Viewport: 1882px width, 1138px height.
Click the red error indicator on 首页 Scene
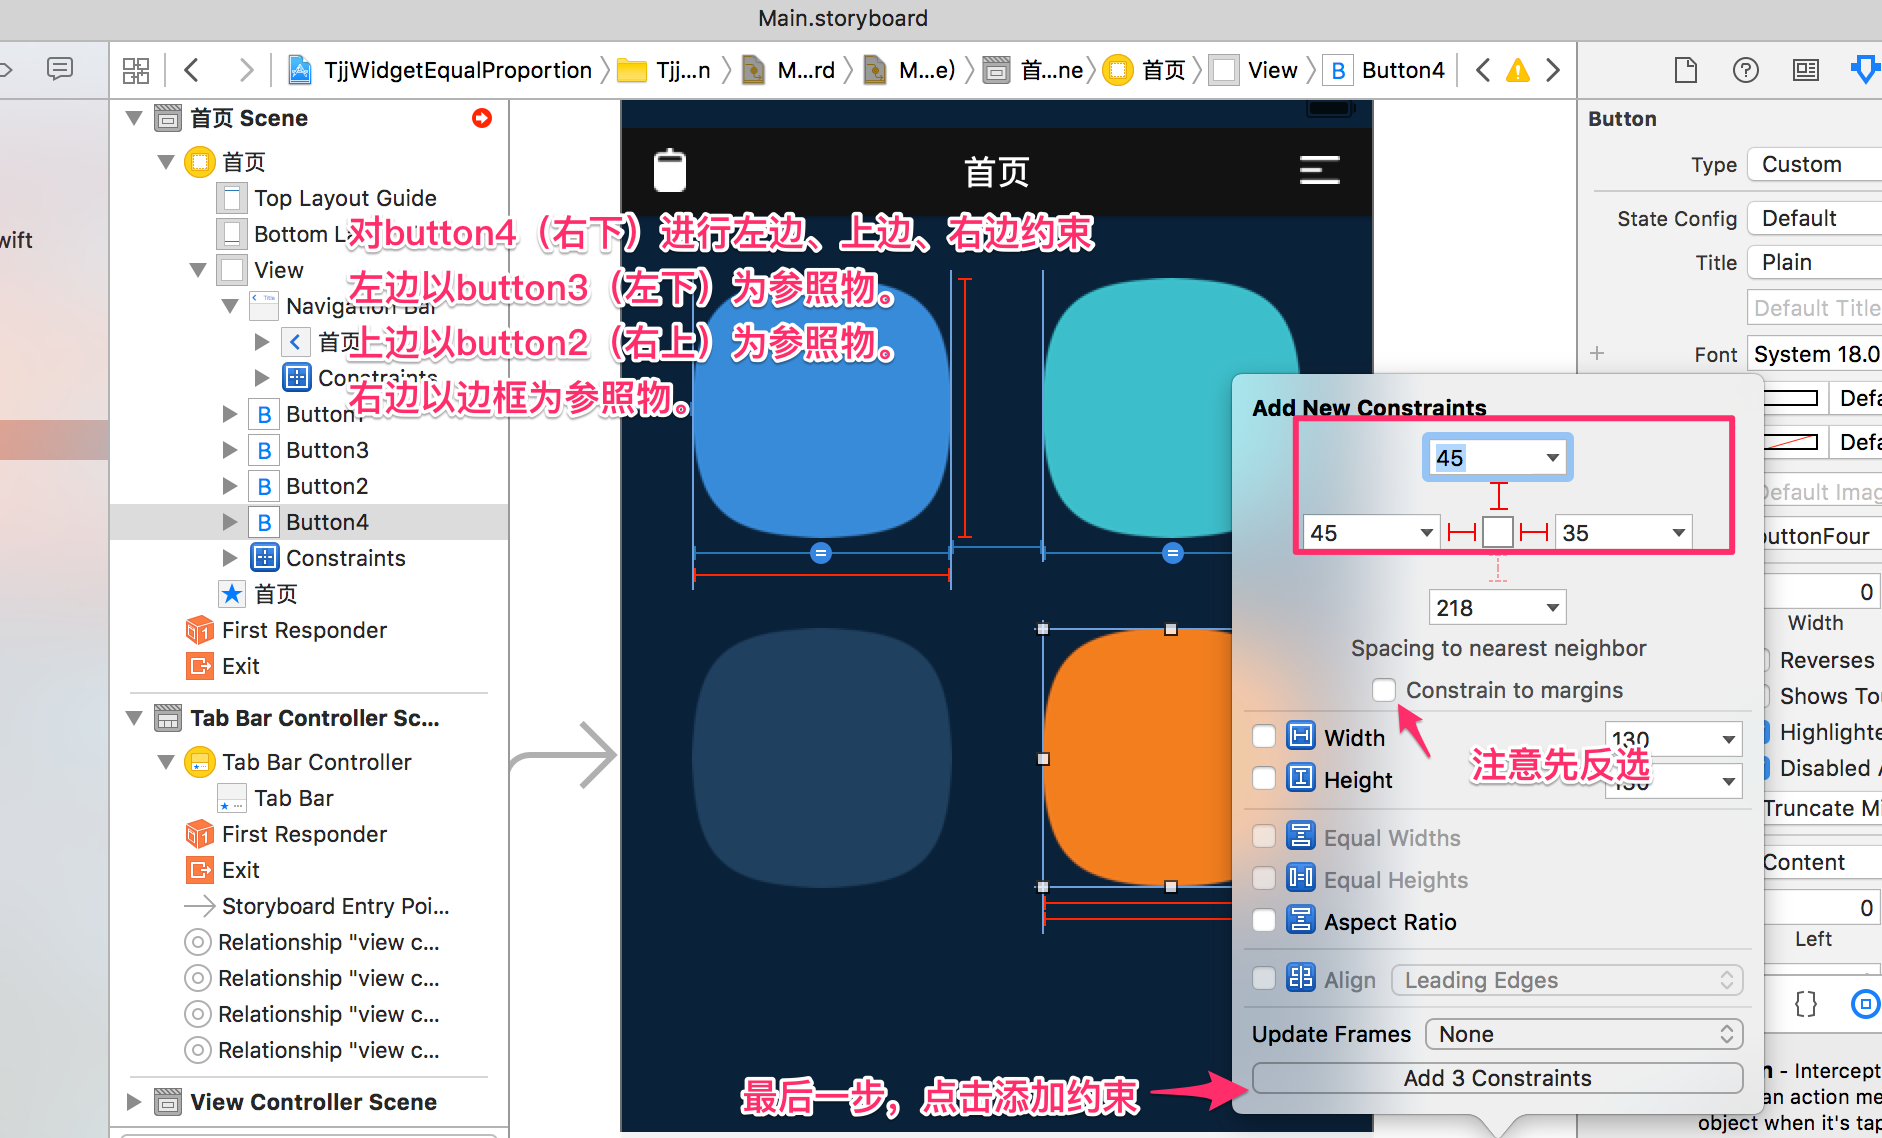click(x=482, y=118)
